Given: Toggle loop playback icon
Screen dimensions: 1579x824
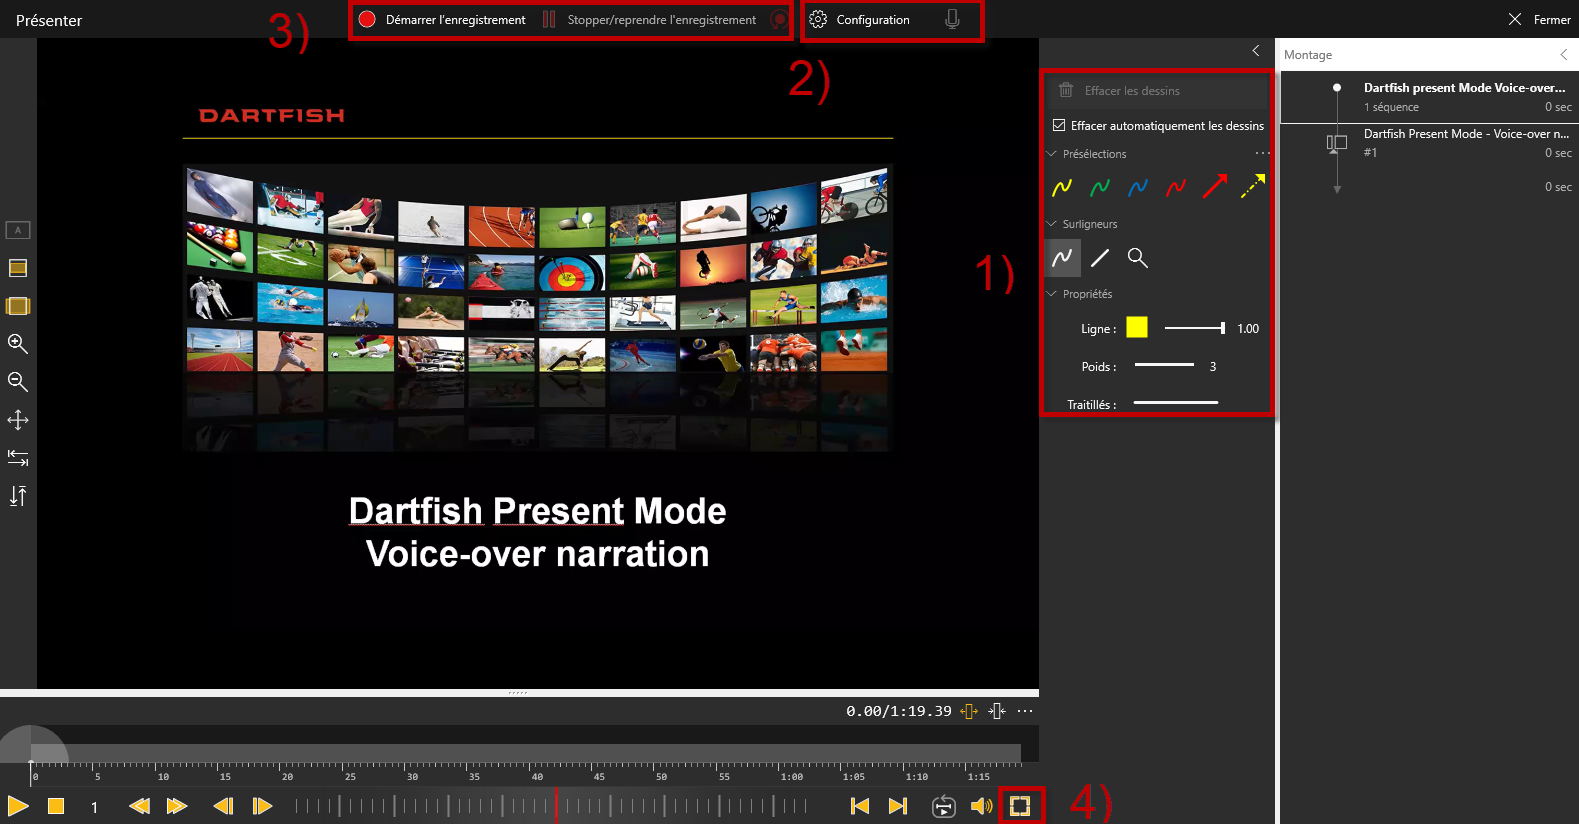Looking at the screenshot, I should click(943, 806).
